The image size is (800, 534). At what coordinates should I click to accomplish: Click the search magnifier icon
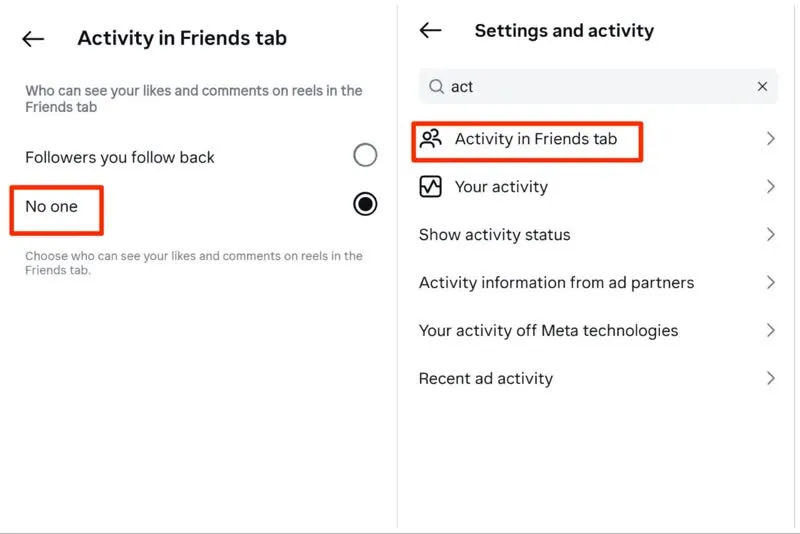(x=436, y=87)
